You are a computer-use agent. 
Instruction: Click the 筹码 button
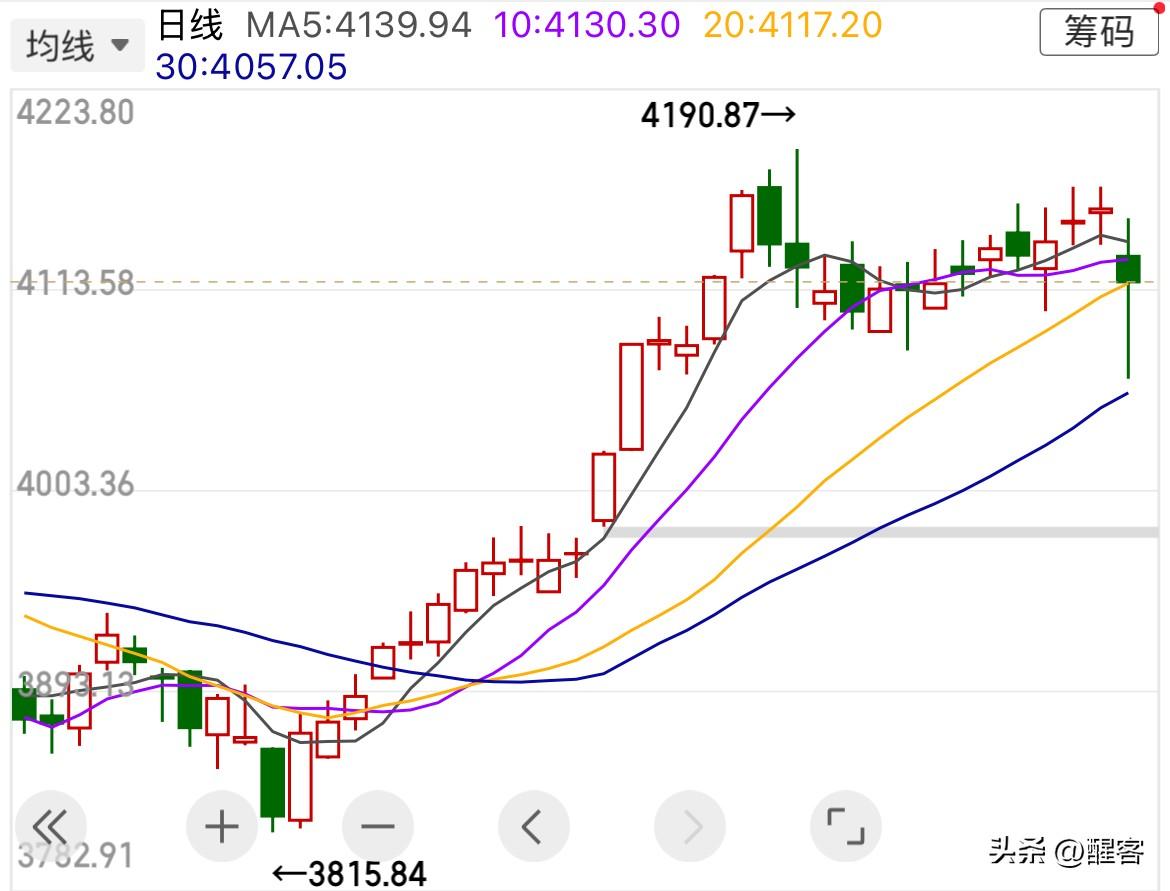[x=1098, y=31]
